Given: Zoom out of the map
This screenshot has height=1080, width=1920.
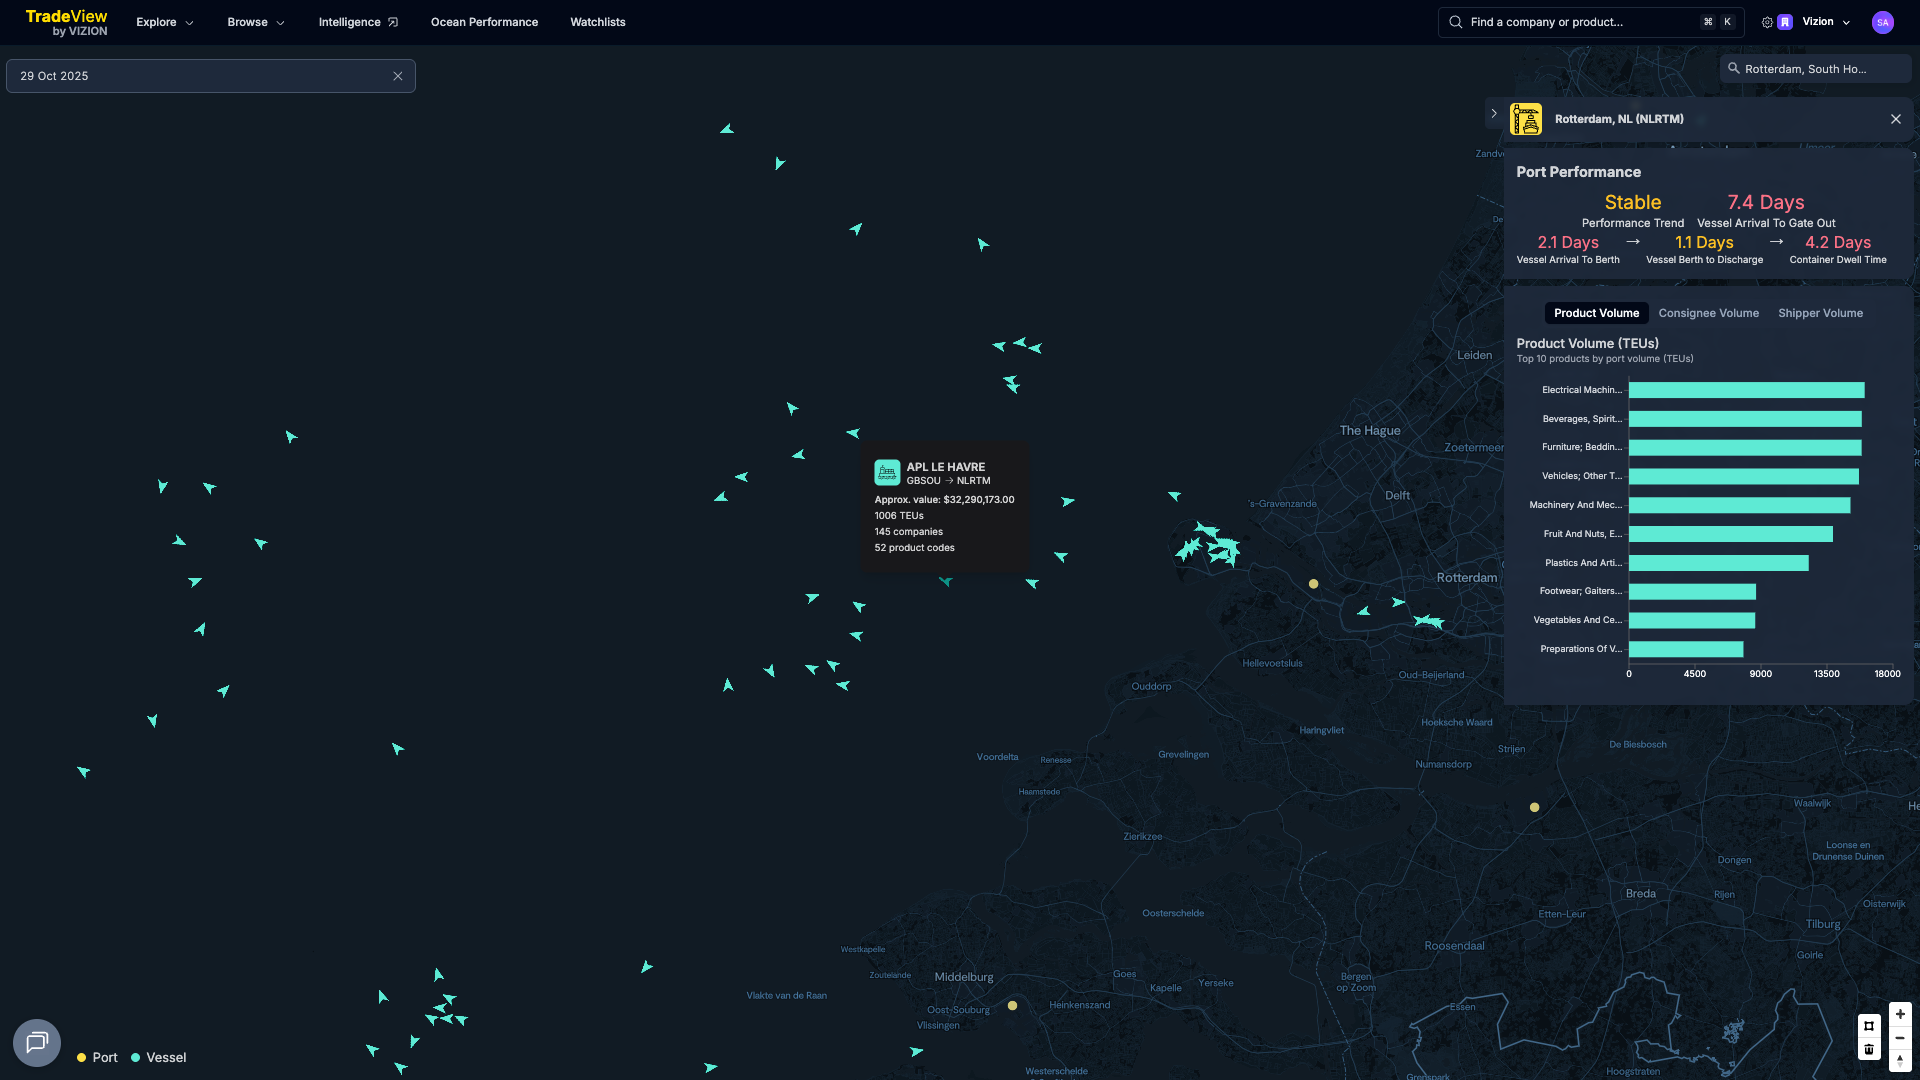Looking at the screenshot, I should coord(1900,1038).
